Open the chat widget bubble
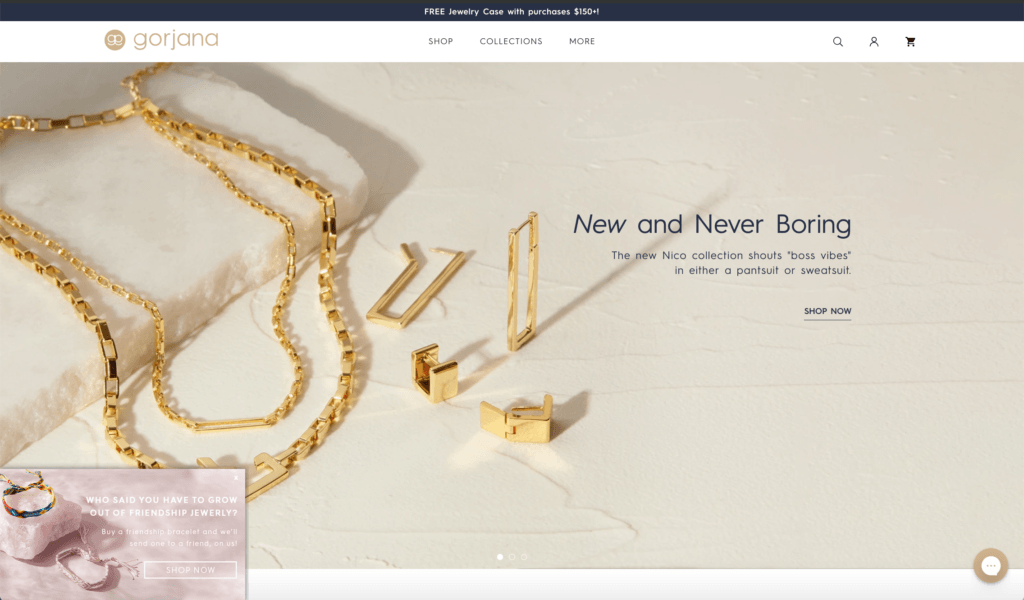Viewport: 1024px width, 600px height. (990, 566)
